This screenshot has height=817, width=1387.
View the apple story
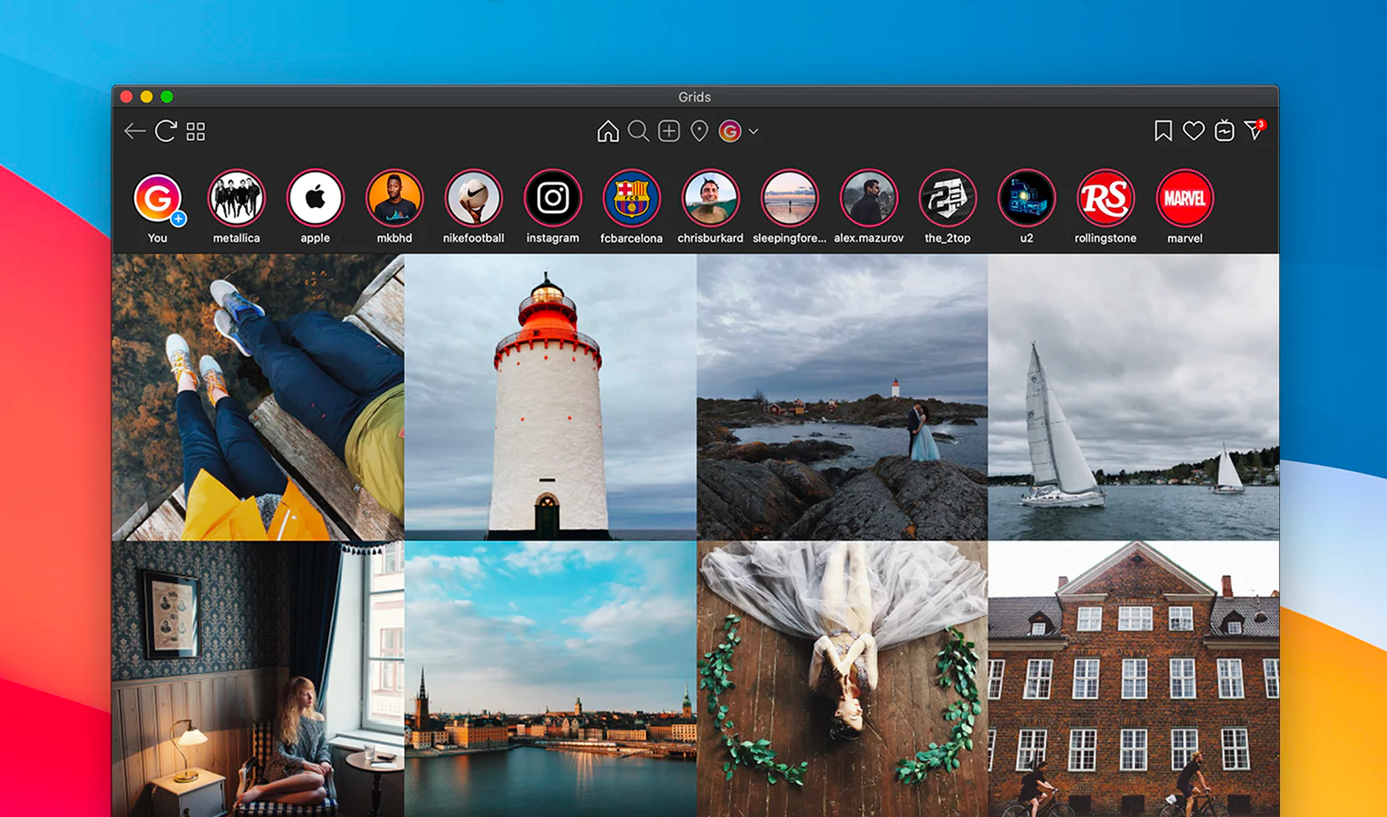(316, 198)
